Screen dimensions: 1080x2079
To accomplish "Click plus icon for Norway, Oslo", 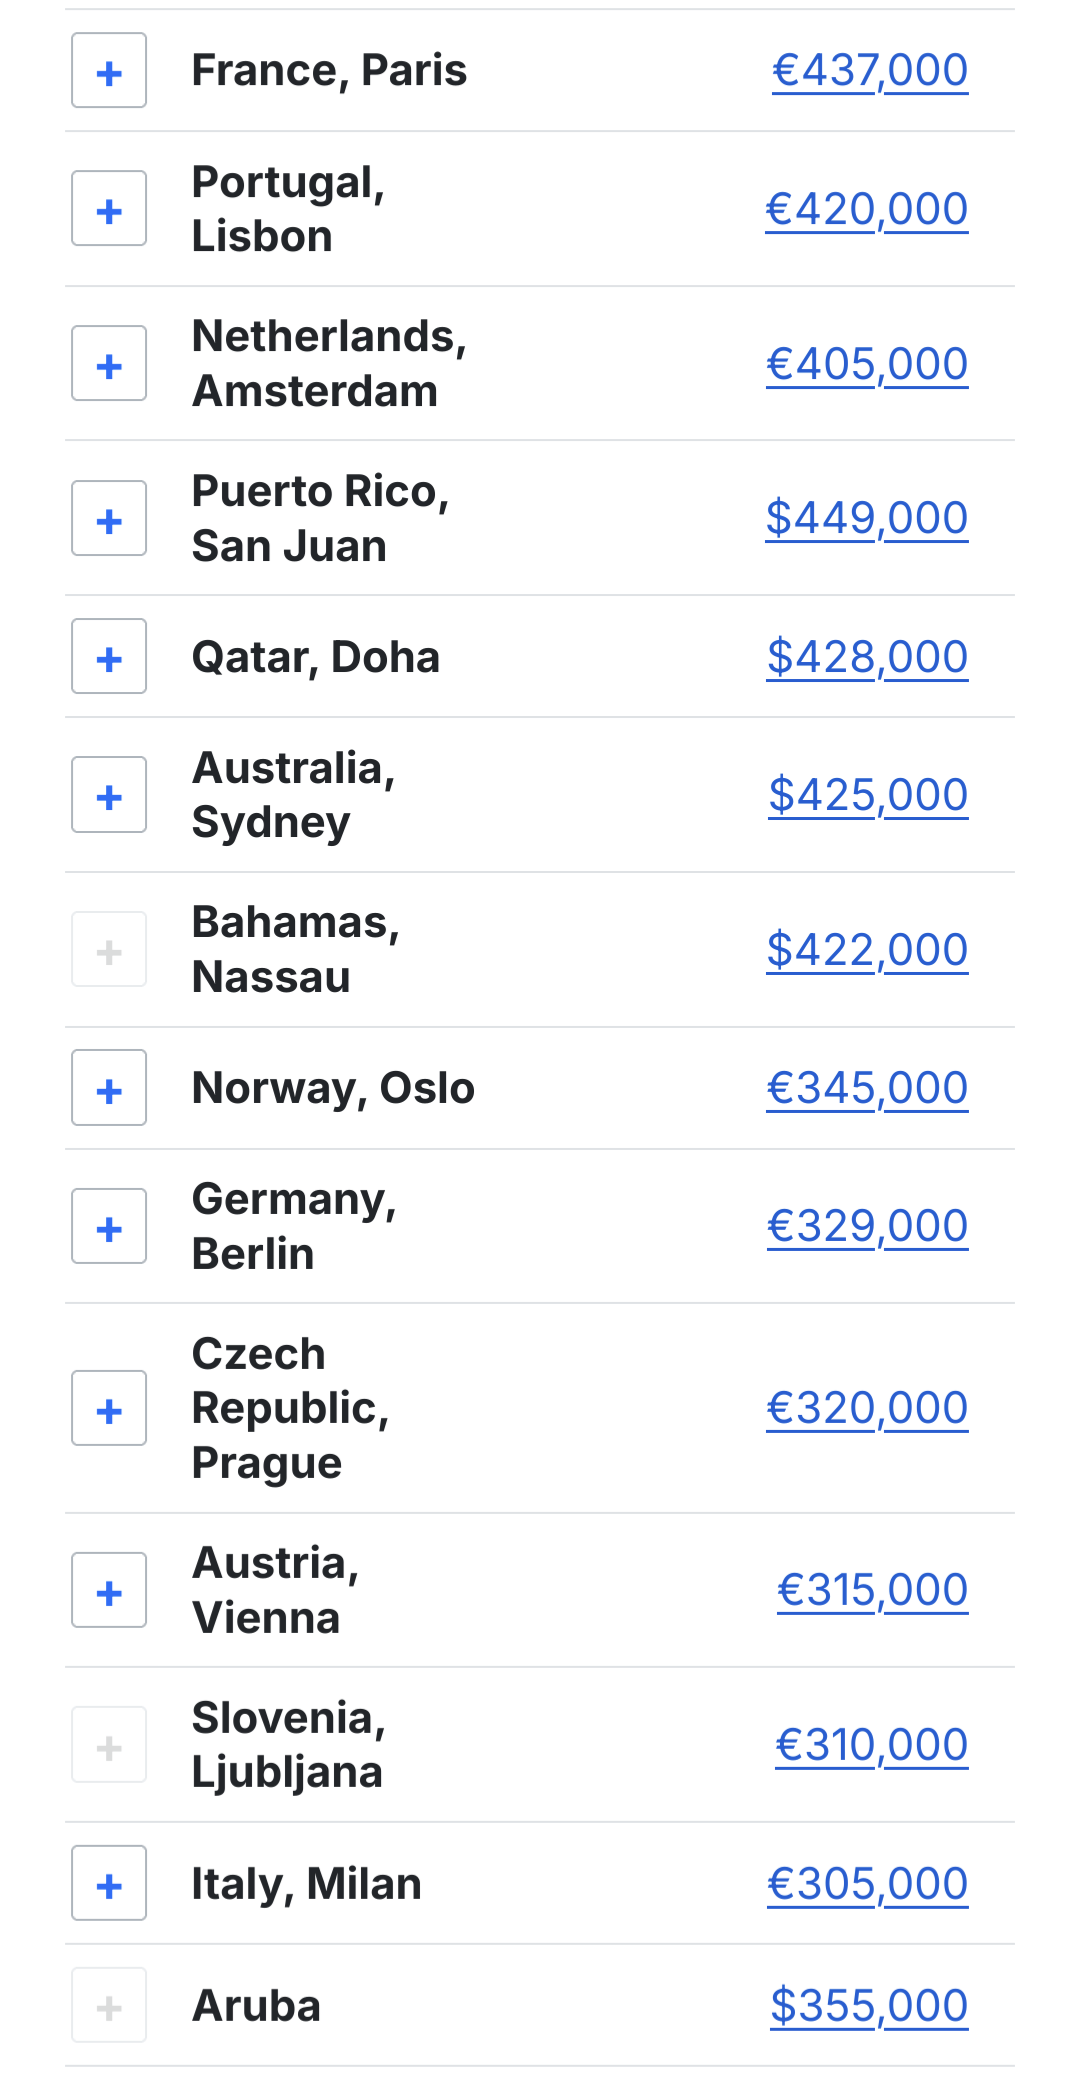I will (x=109, y=1088).
